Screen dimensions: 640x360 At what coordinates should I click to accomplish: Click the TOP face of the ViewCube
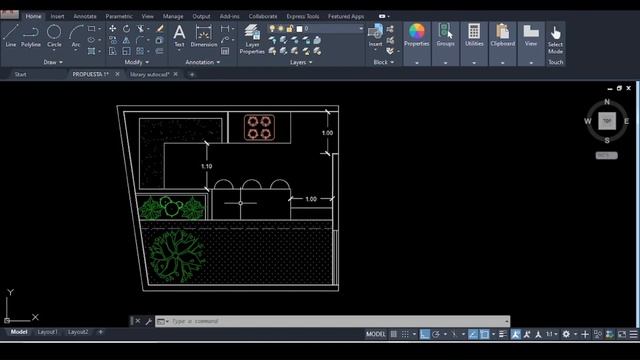[x=607, y=121]
